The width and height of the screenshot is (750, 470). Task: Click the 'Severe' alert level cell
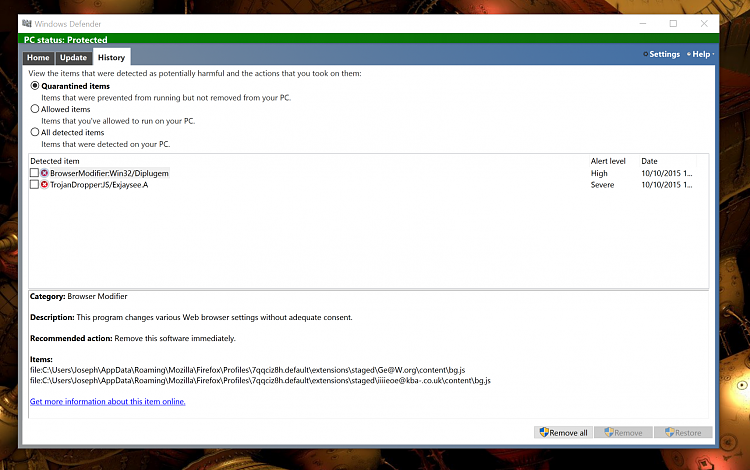602,185
